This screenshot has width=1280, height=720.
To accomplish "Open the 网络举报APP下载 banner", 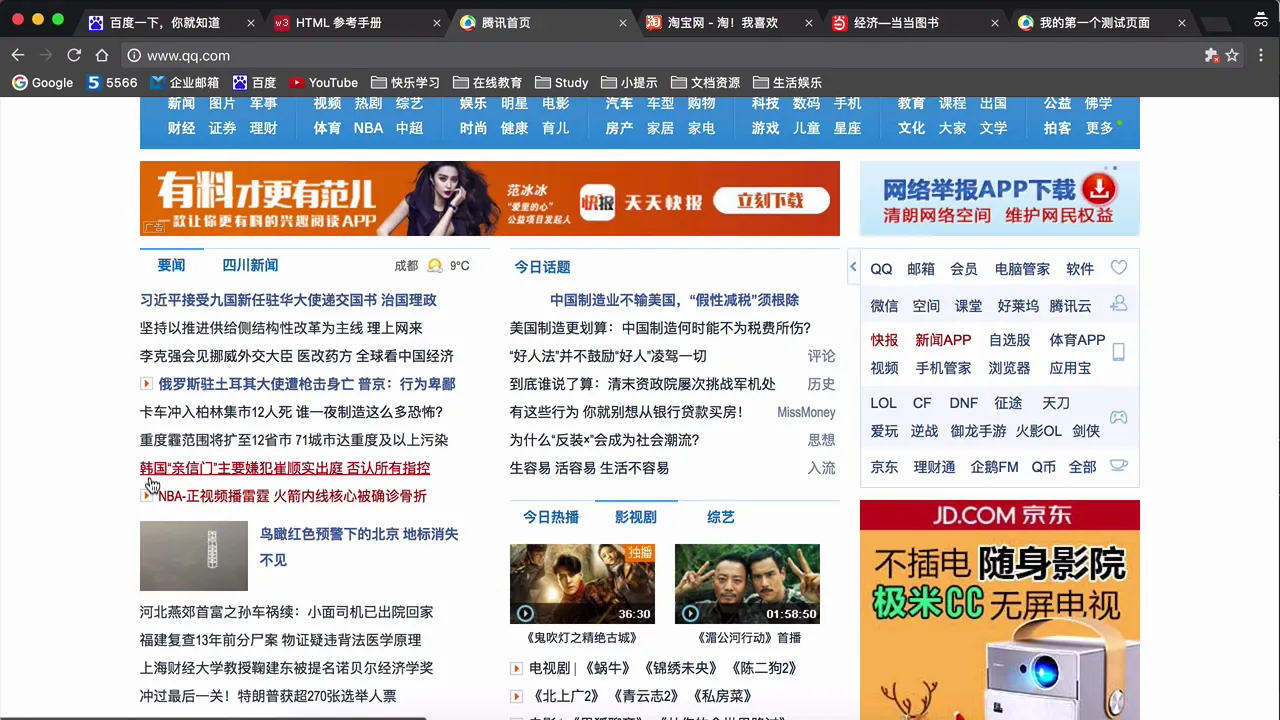I will pos(999,199).
